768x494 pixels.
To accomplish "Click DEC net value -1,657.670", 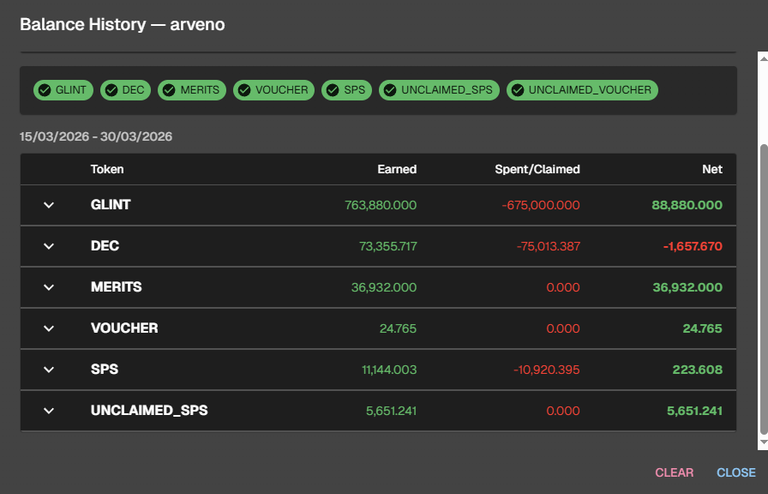I will click(693, 246).
